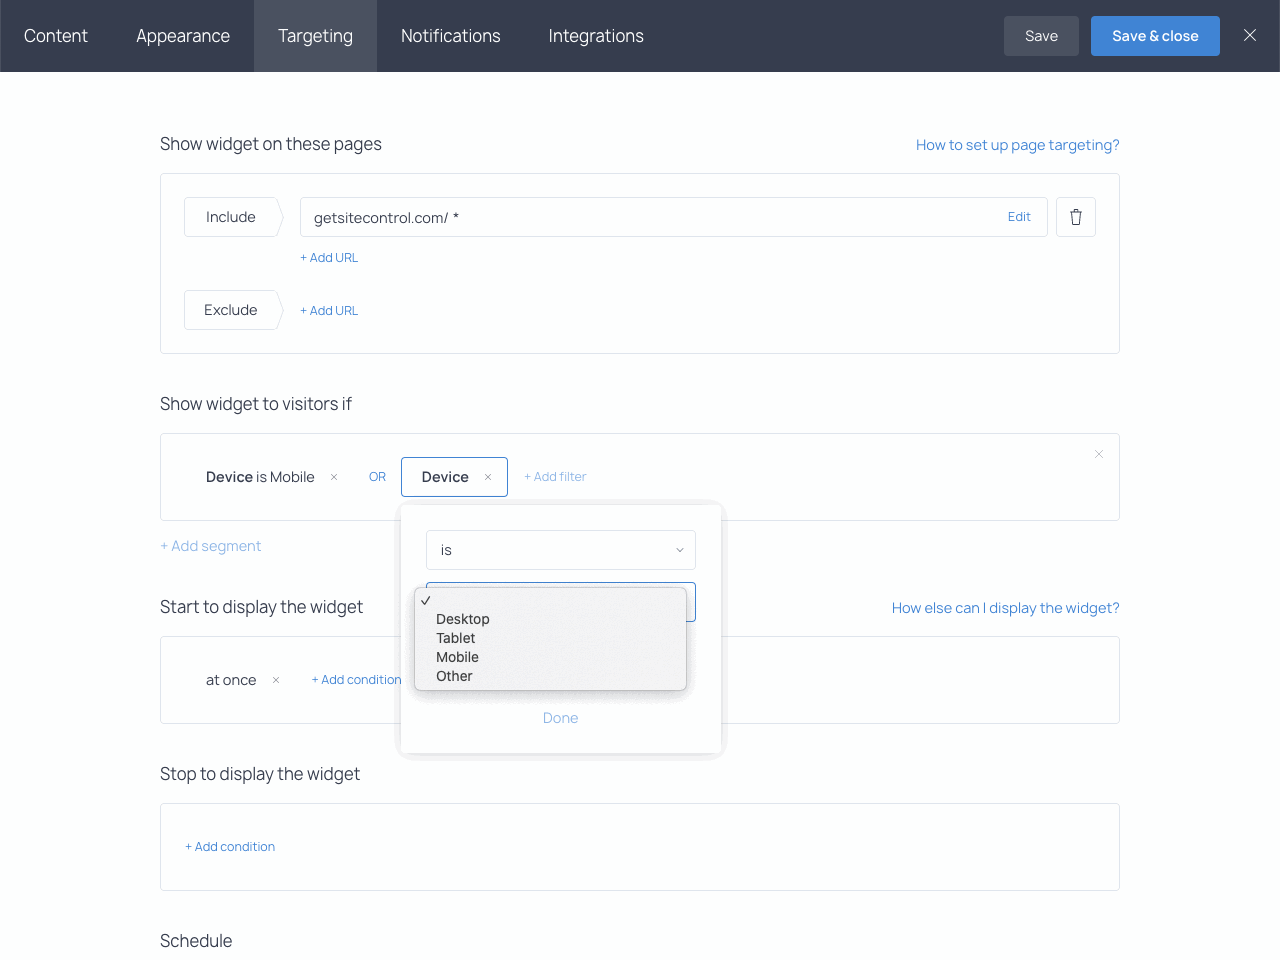Open "How to set up page targeting?" help link

click(1017, 144)
